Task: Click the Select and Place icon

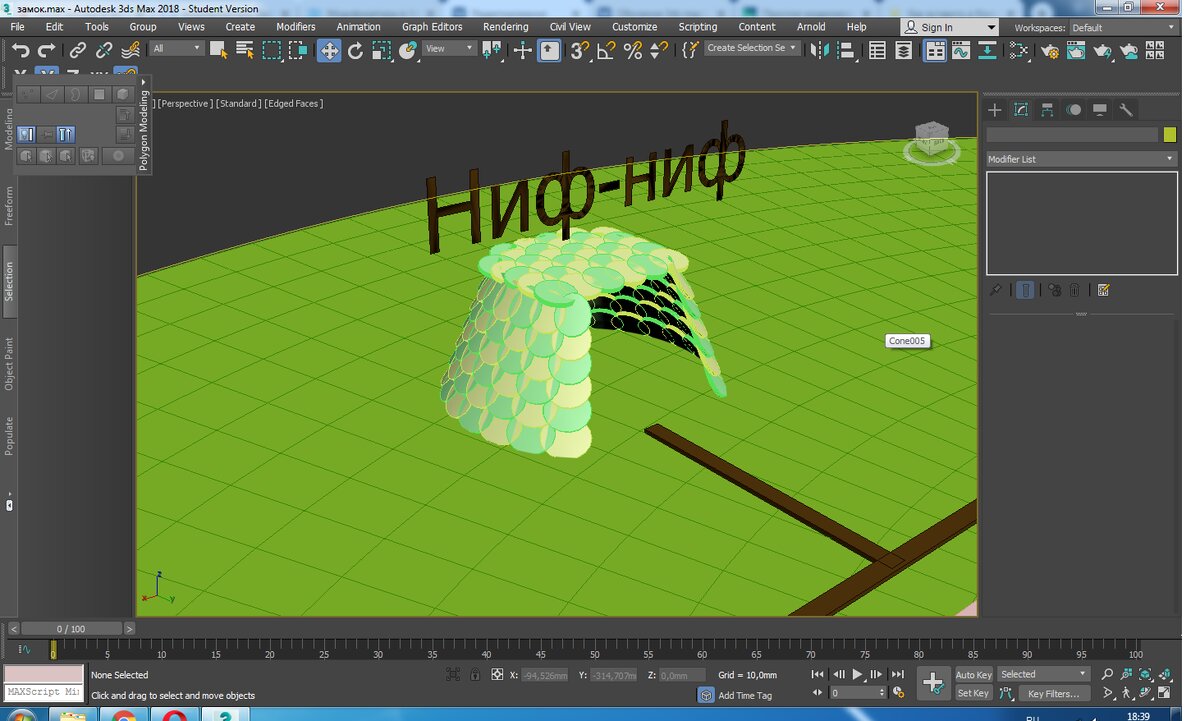Action: 407,50
